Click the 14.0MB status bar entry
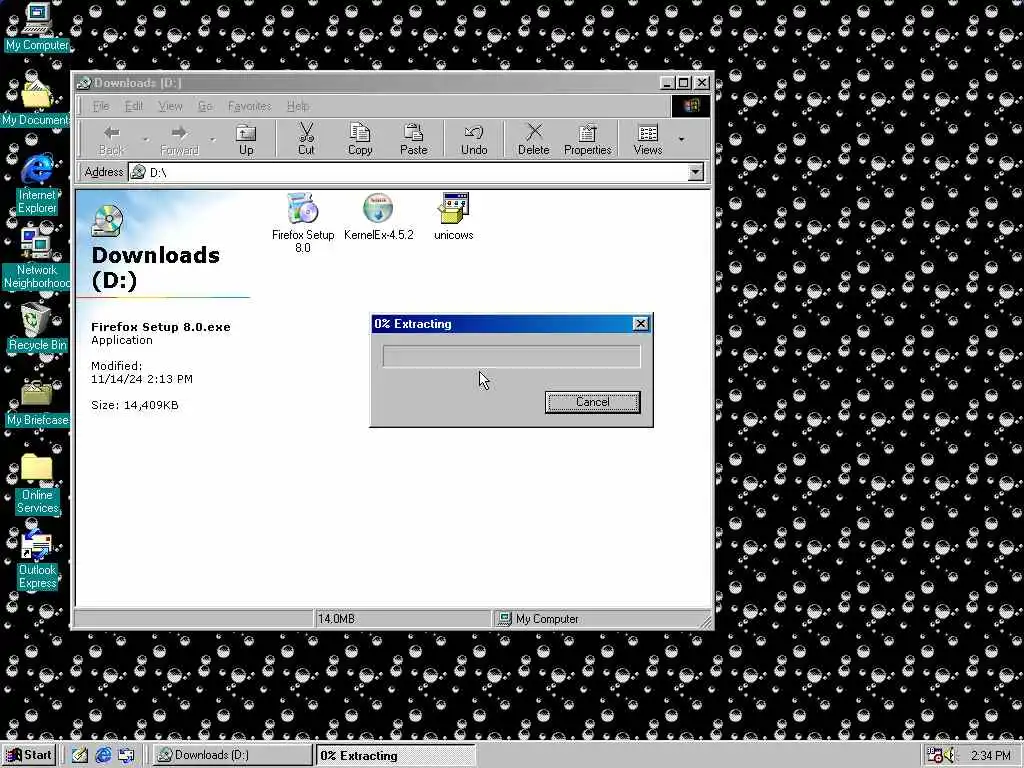 [x=402, y=619]
